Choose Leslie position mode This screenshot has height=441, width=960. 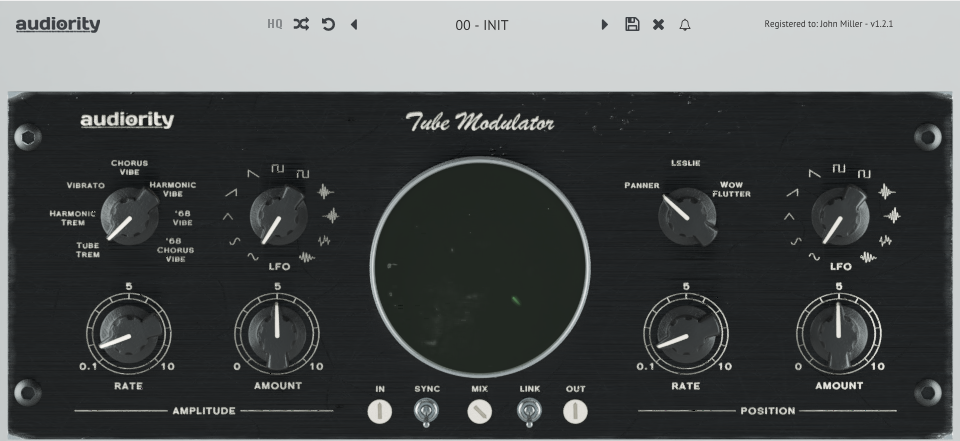coord(686,163)
